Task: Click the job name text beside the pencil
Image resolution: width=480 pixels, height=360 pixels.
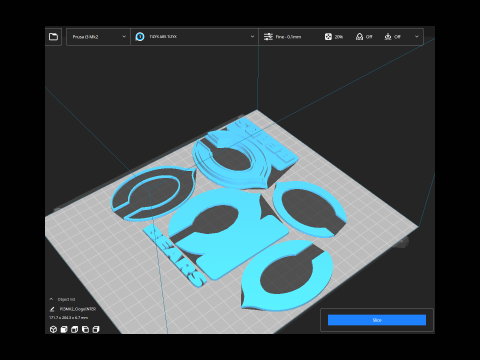Action: (78, 309)
